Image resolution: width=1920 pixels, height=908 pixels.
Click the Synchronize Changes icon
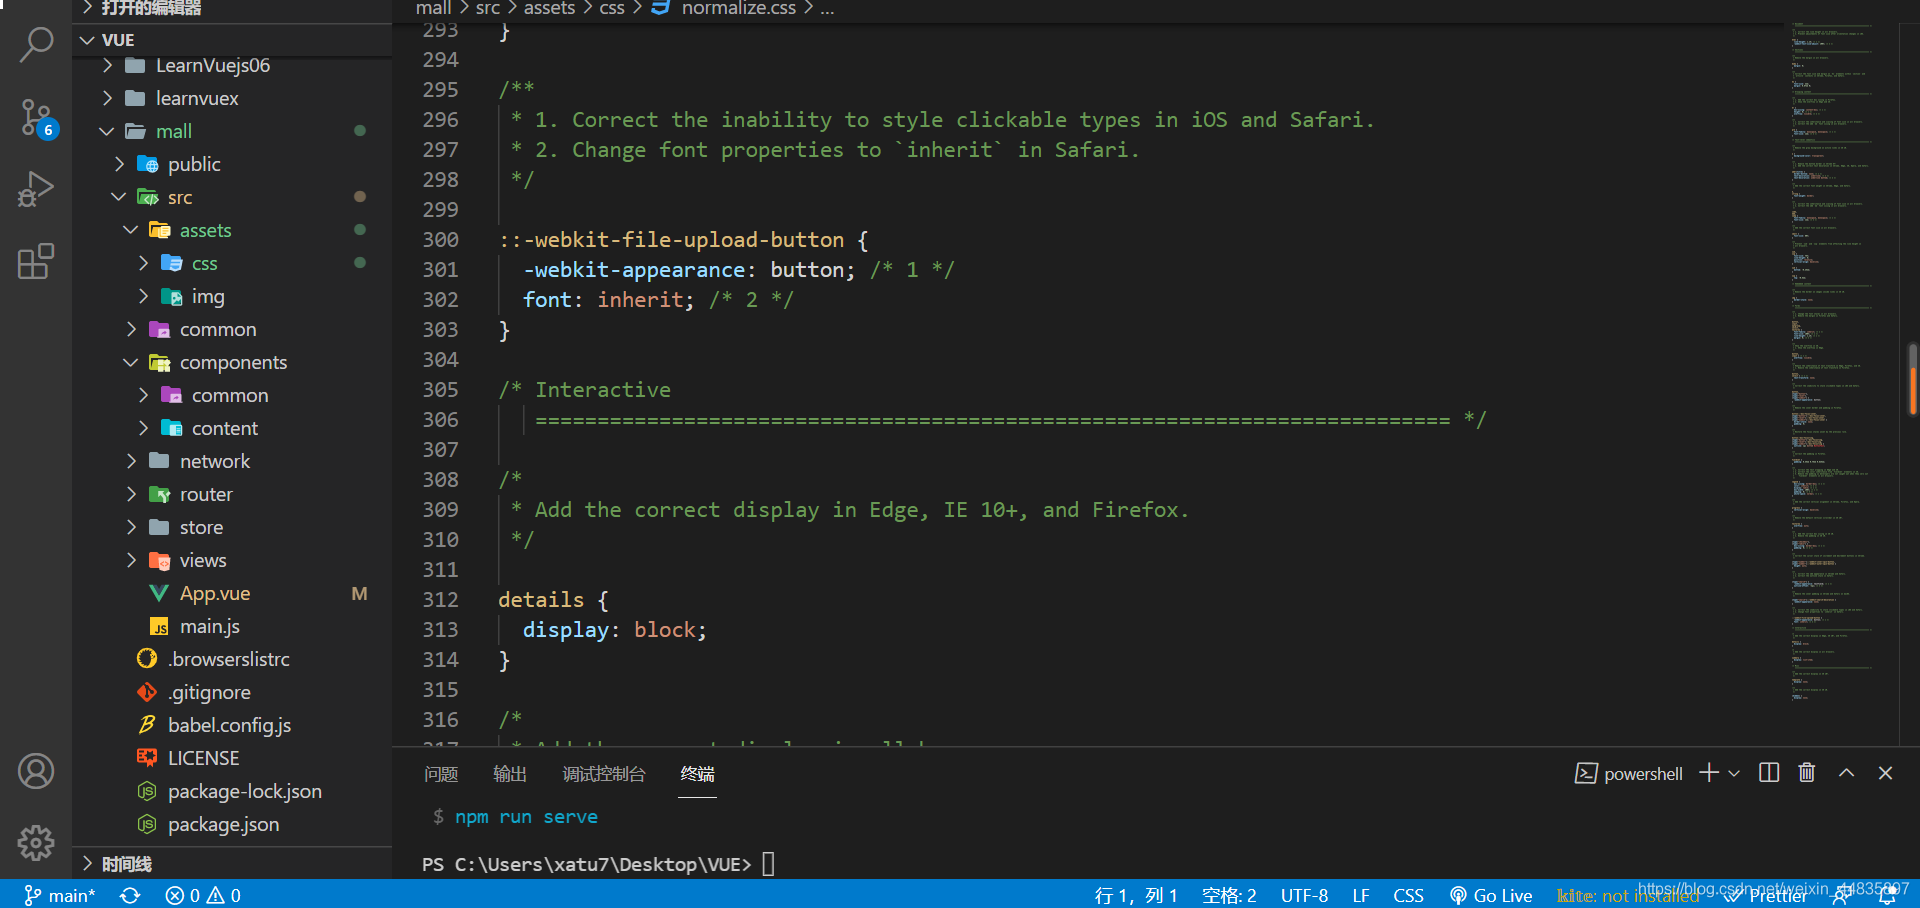tap(130, 895)
